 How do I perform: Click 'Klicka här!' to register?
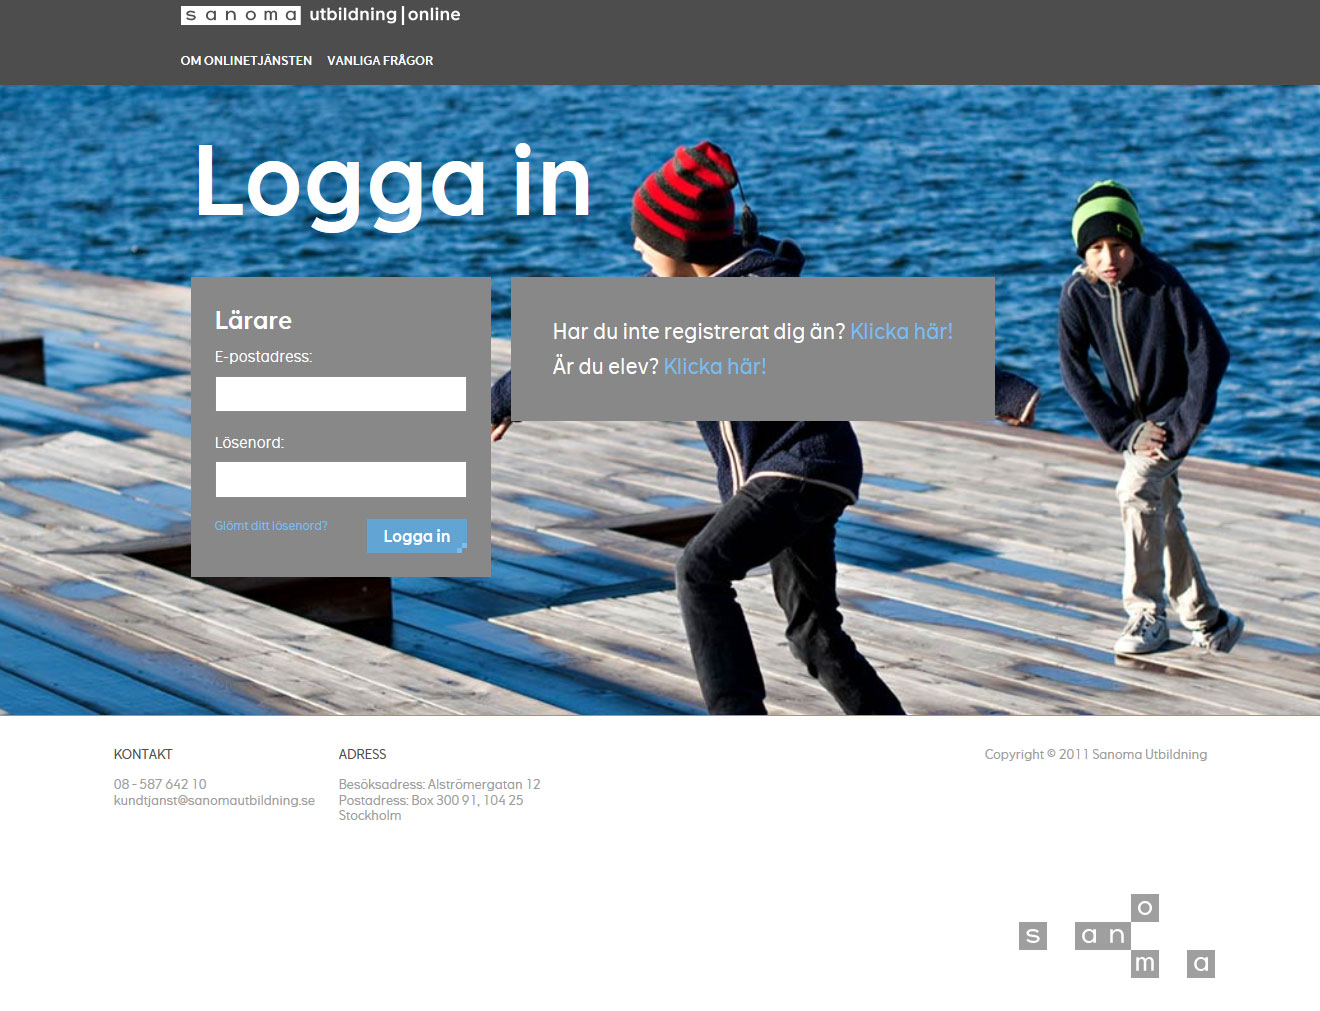click(x=901, y=331)
